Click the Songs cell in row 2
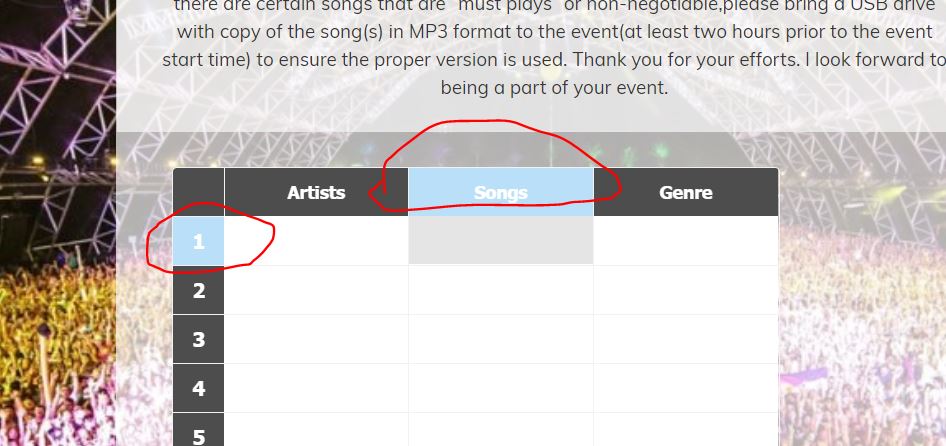Viewport: 946px width, 446px height. pyautogui.click(x=501, y=290)
